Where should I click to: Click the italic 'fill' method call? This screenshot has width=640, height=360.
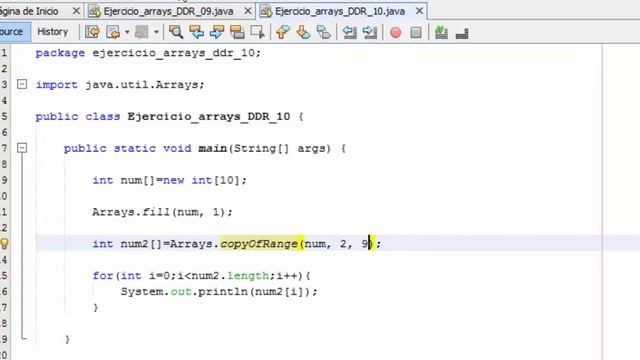click(x=156, y=212)
